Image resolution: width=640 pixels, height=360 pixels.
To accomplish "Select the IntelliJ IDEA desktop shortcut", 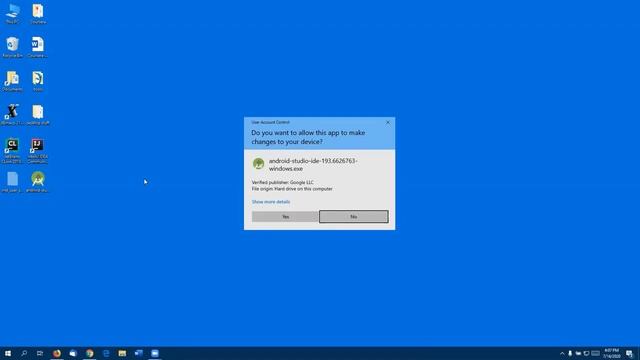I will click(38, 150).
